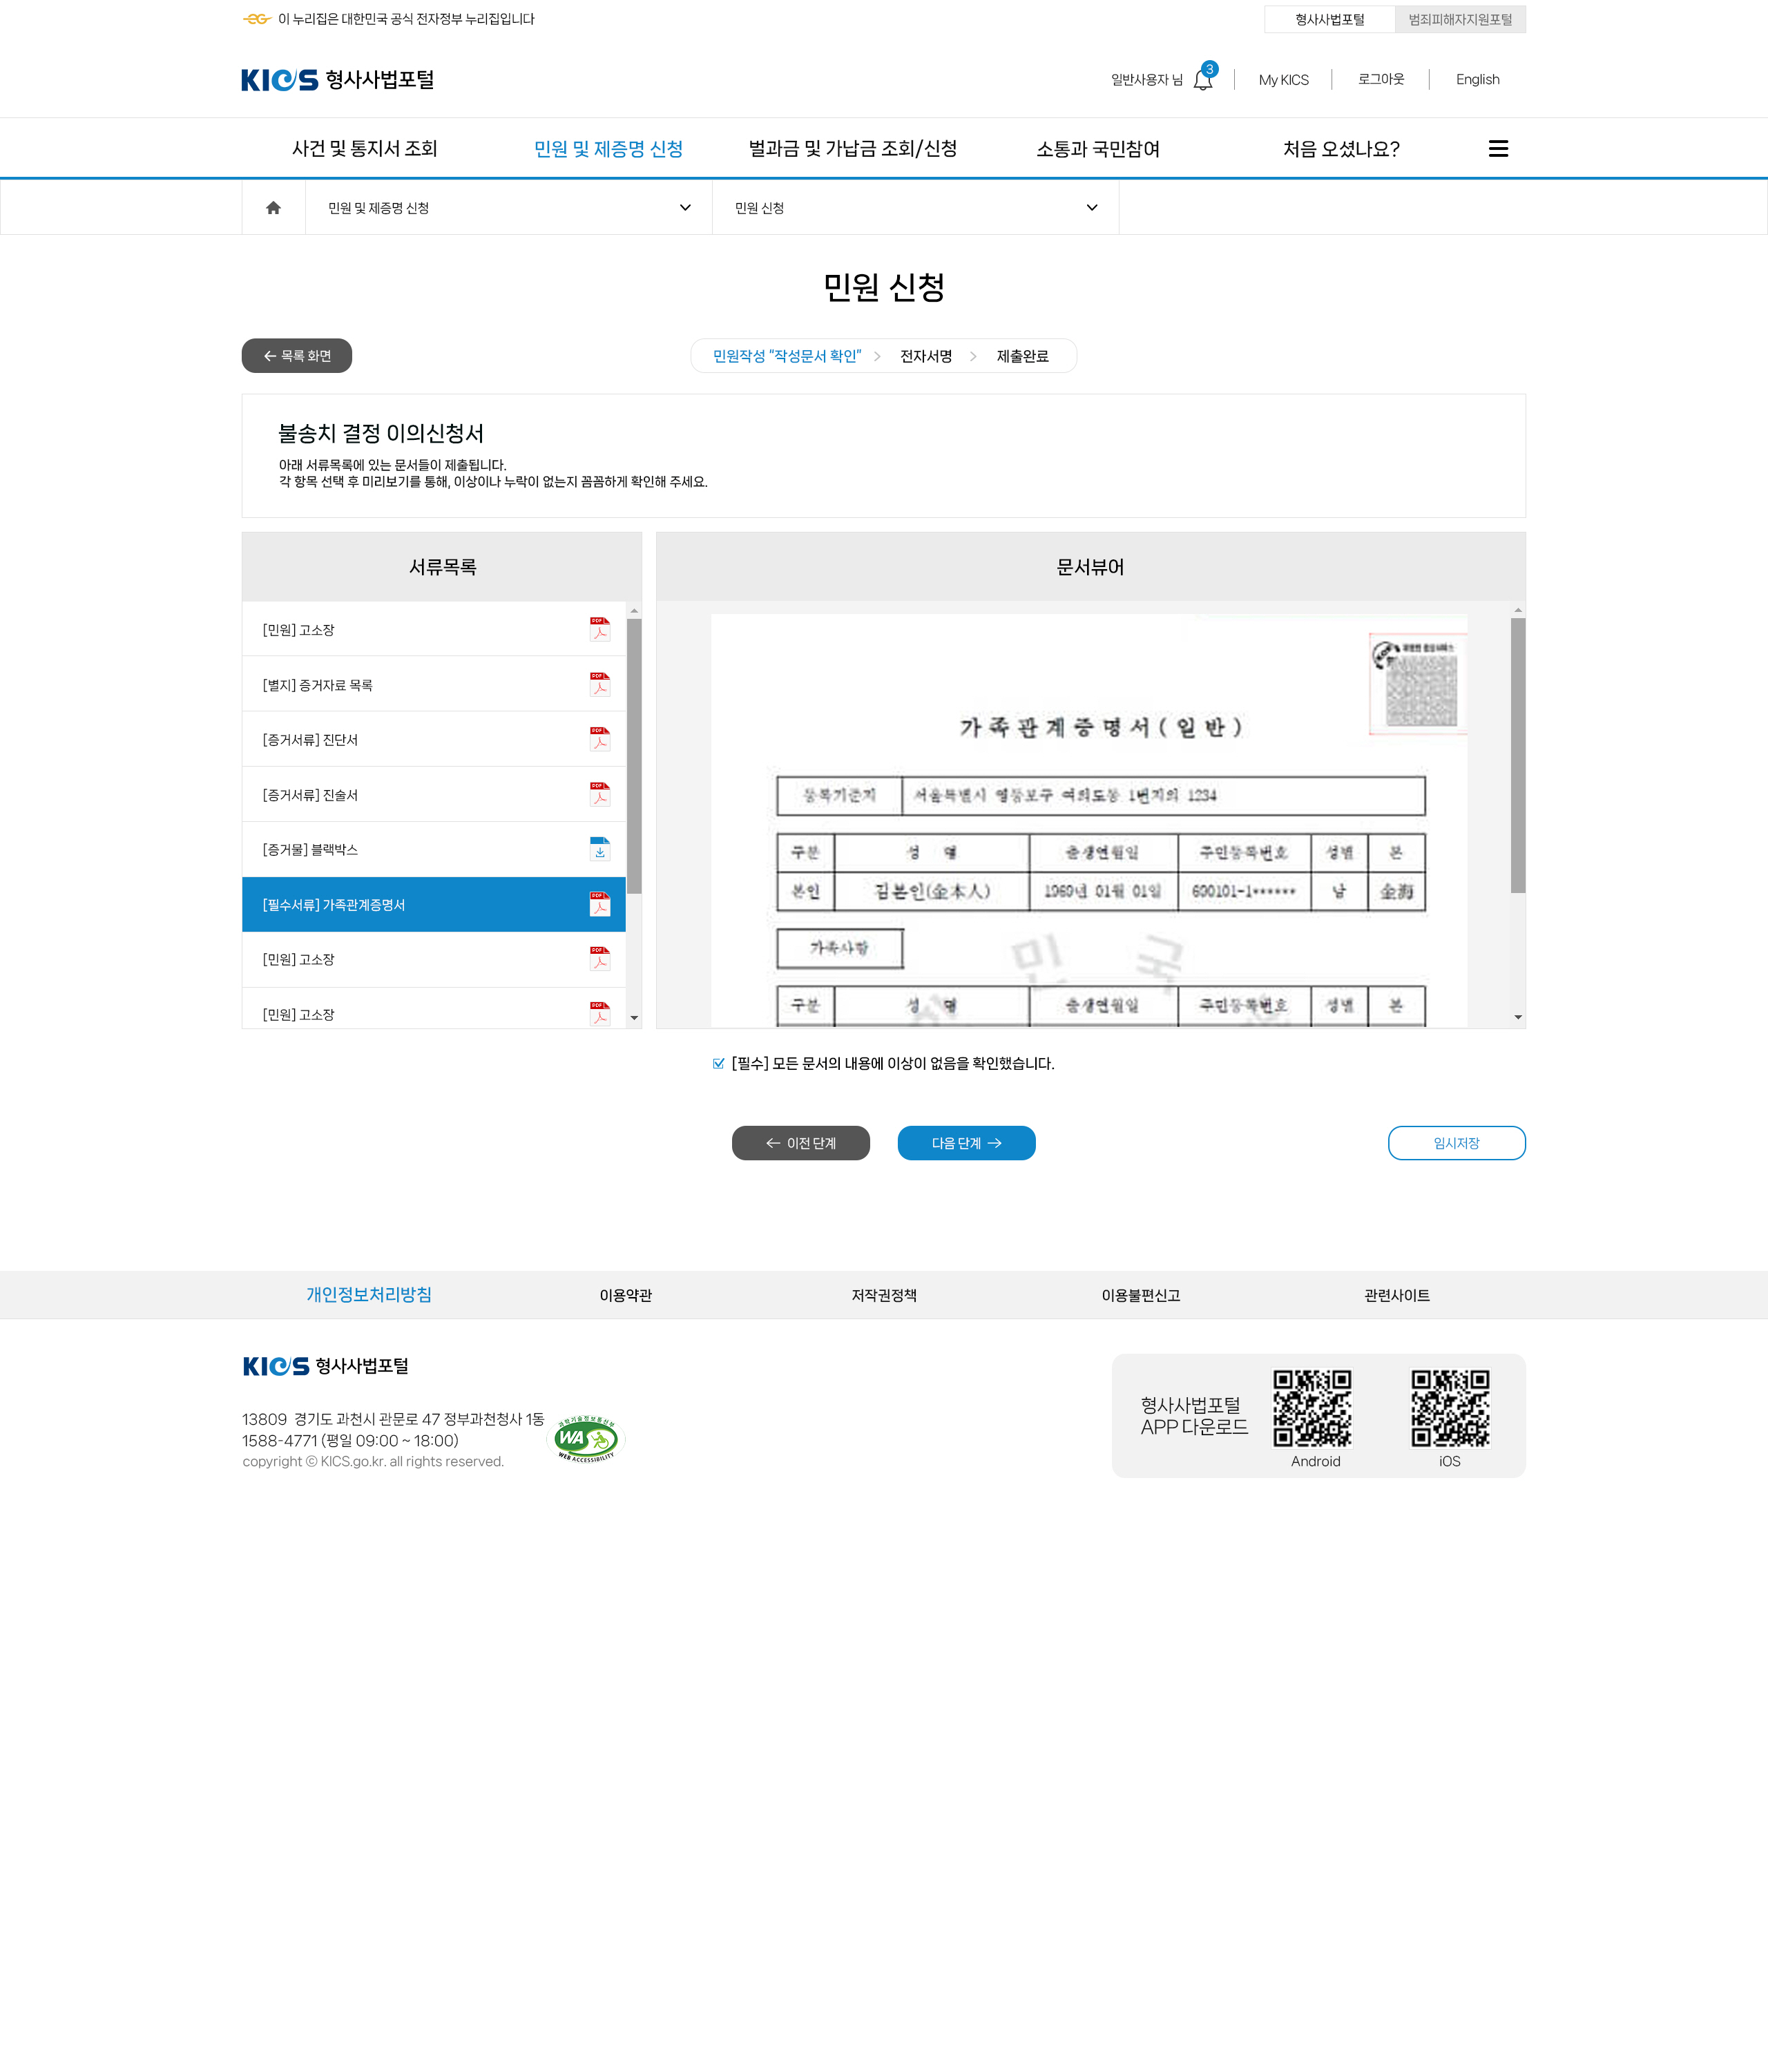The height and width of the screenshot is (2072, 1768).
Task: Download file icon for [증거물] 블랙박스
Action: (599, 849)
